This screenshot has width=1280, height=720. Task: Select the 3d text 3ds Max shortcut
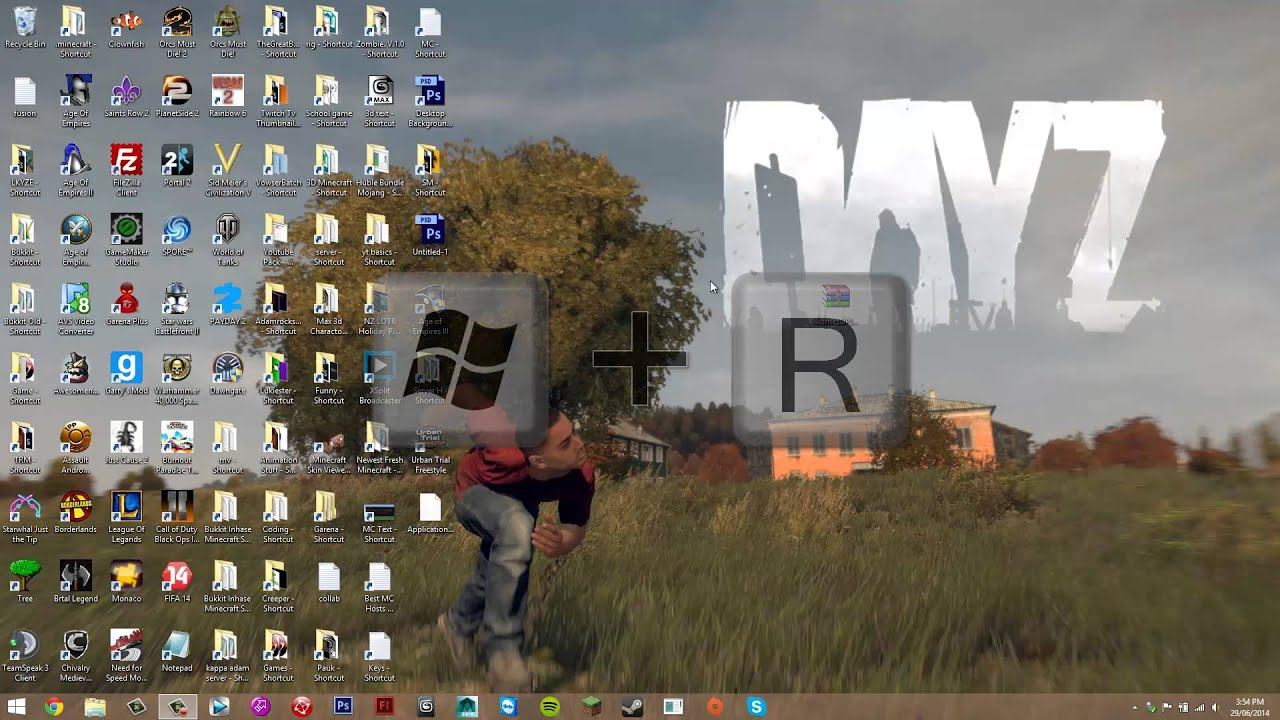tap(380, 101)
